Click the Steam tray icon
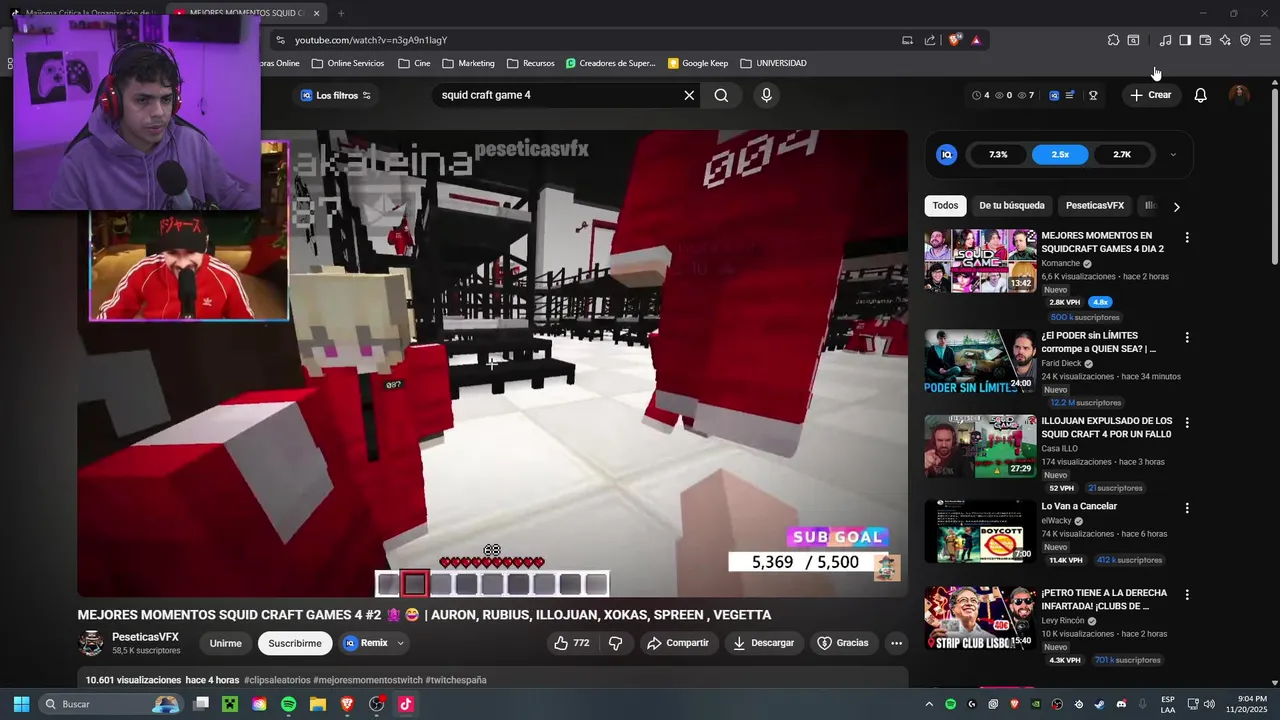Screen dimensions: 1280x720 coord(1100,704)
